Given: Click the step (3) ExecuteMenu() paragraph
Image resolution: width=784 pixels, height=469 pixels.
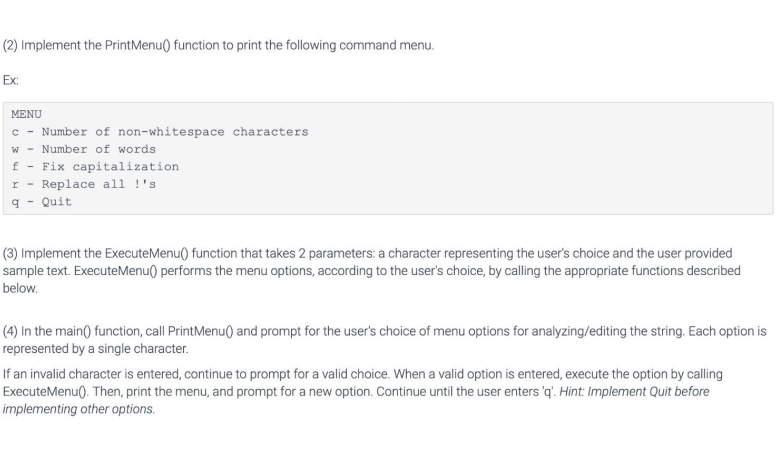Looking at the screenshot, I should coord(372,271).
